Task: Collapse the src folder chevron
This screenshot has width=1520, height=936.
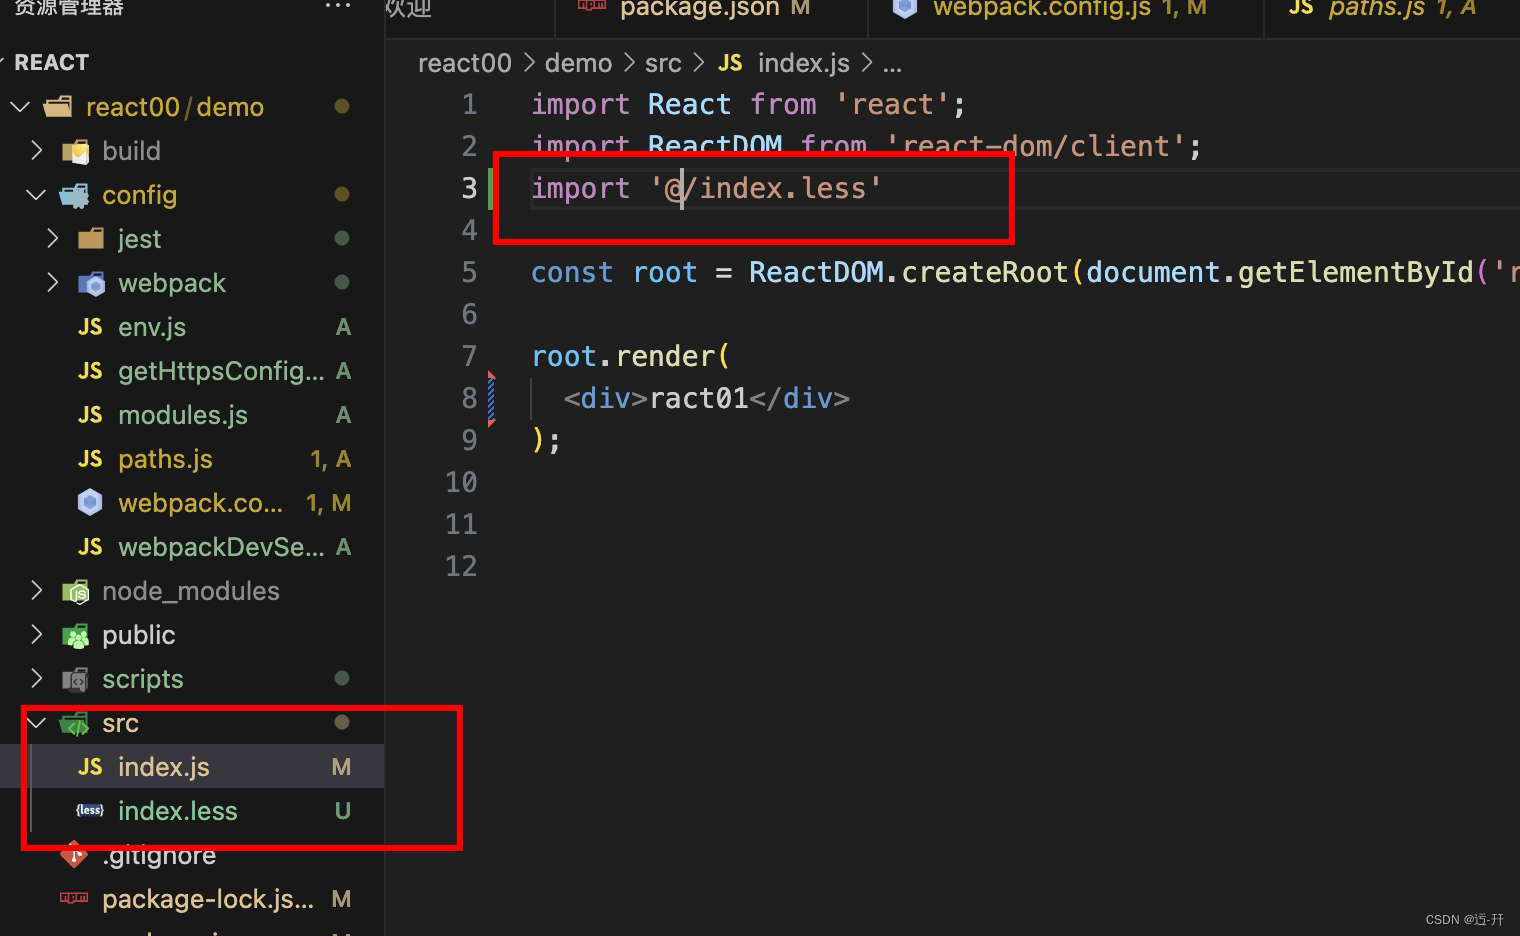Action: click(x=36, y=722)
